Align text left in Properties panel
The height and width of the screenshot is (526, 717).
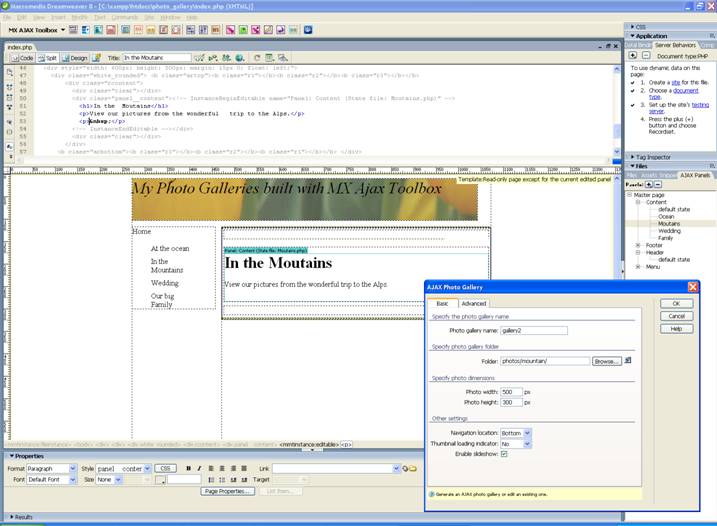pos(211,468)
